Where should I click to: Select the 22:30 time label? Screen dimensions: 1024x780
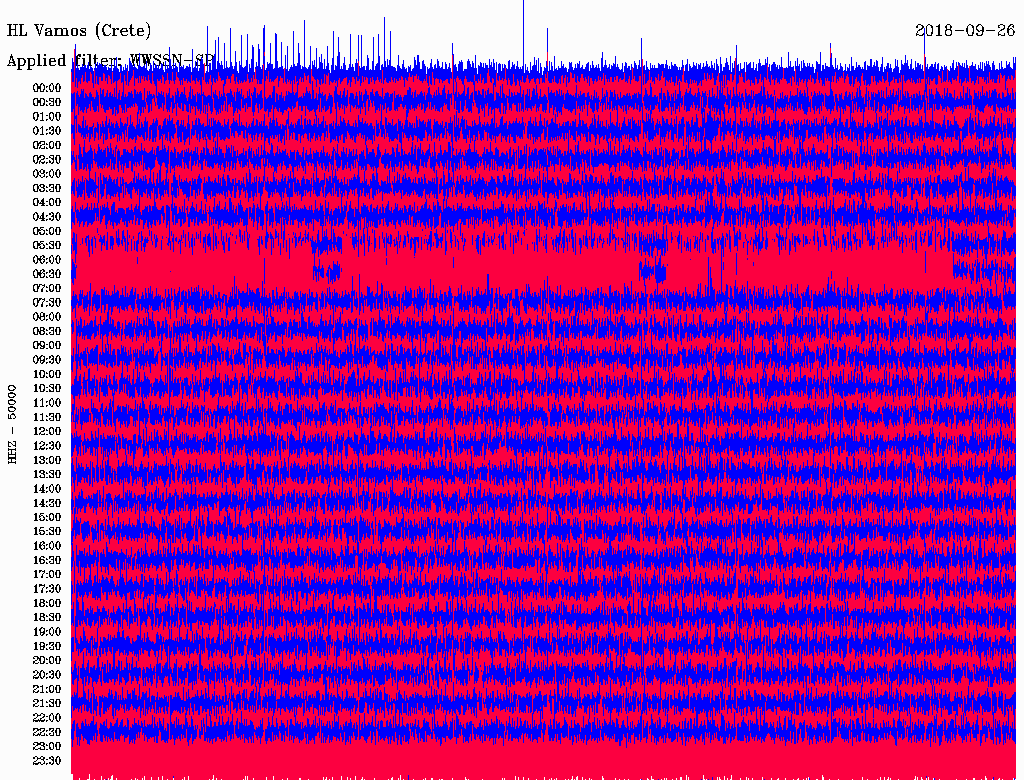click(47, 732)
